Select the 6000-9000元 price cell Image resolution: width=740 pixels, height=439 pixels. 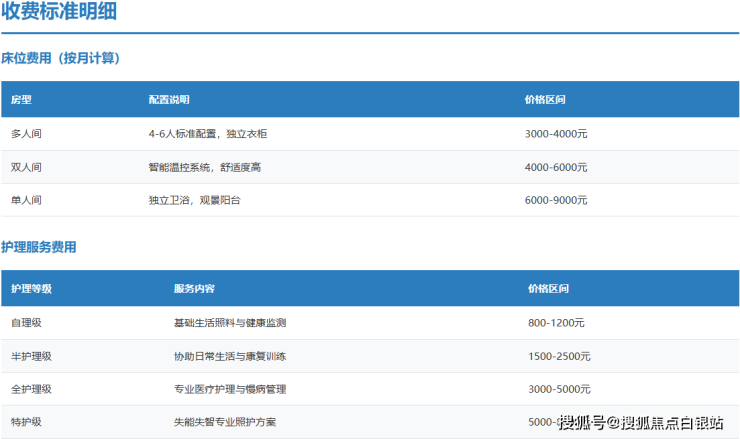556,200
